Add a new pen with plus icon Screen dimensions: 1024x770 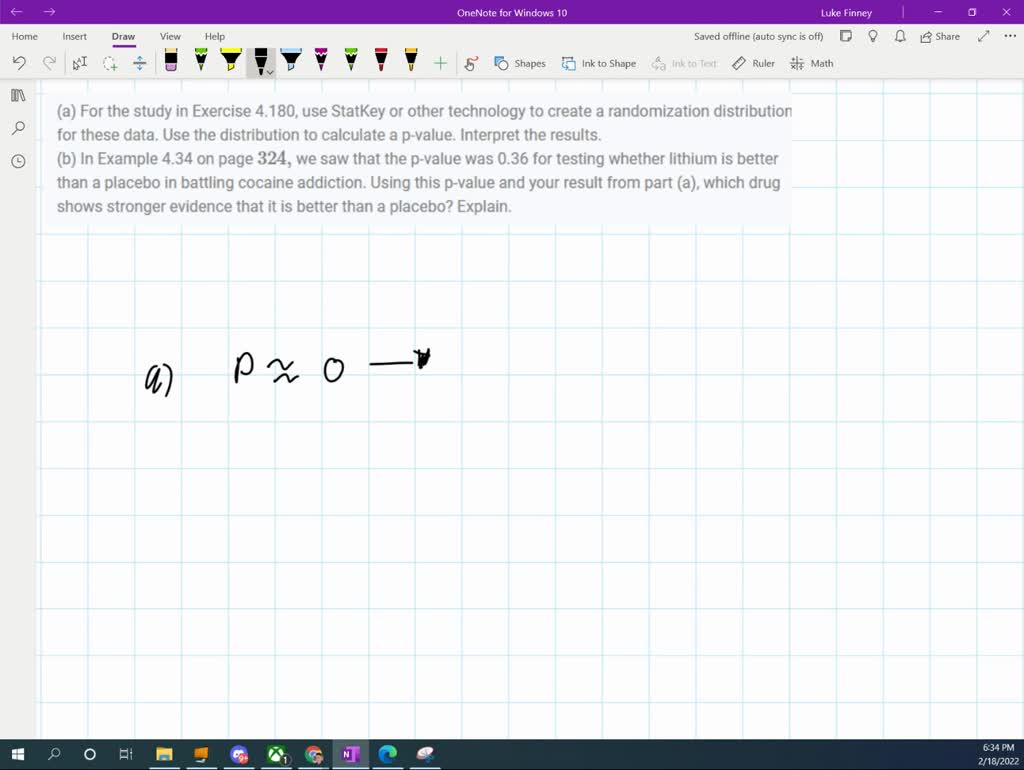click(440, 63)
